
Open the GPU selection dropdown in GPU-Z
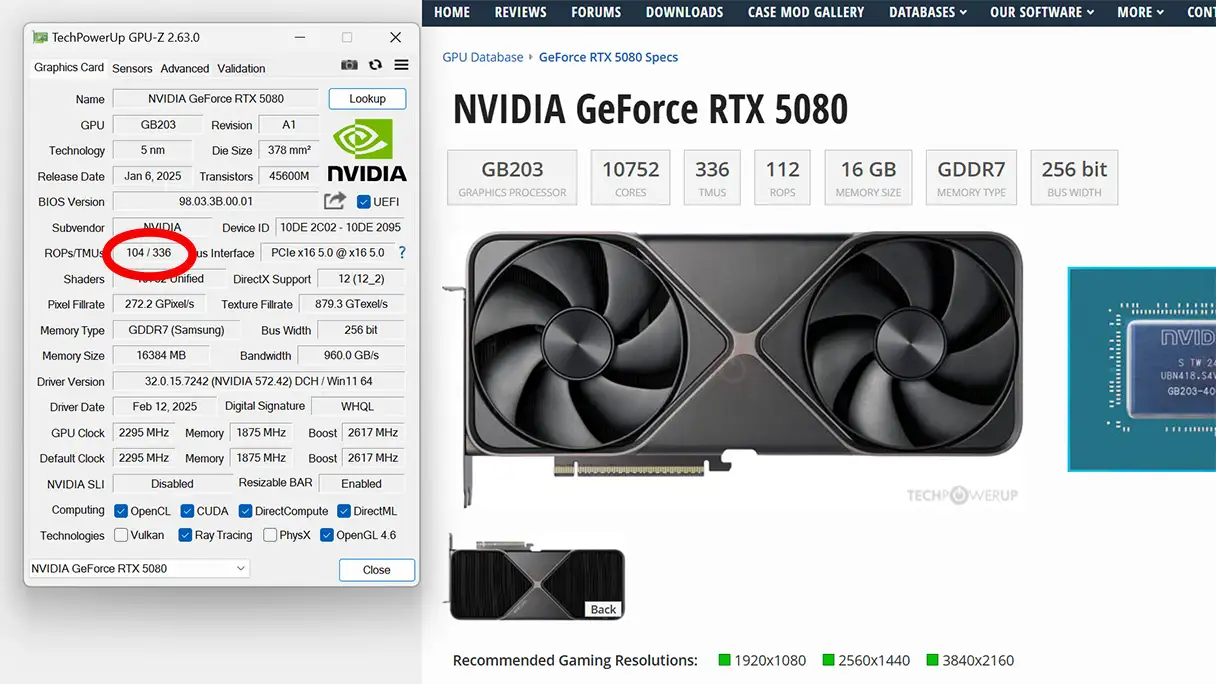click(x=139, y=568)
